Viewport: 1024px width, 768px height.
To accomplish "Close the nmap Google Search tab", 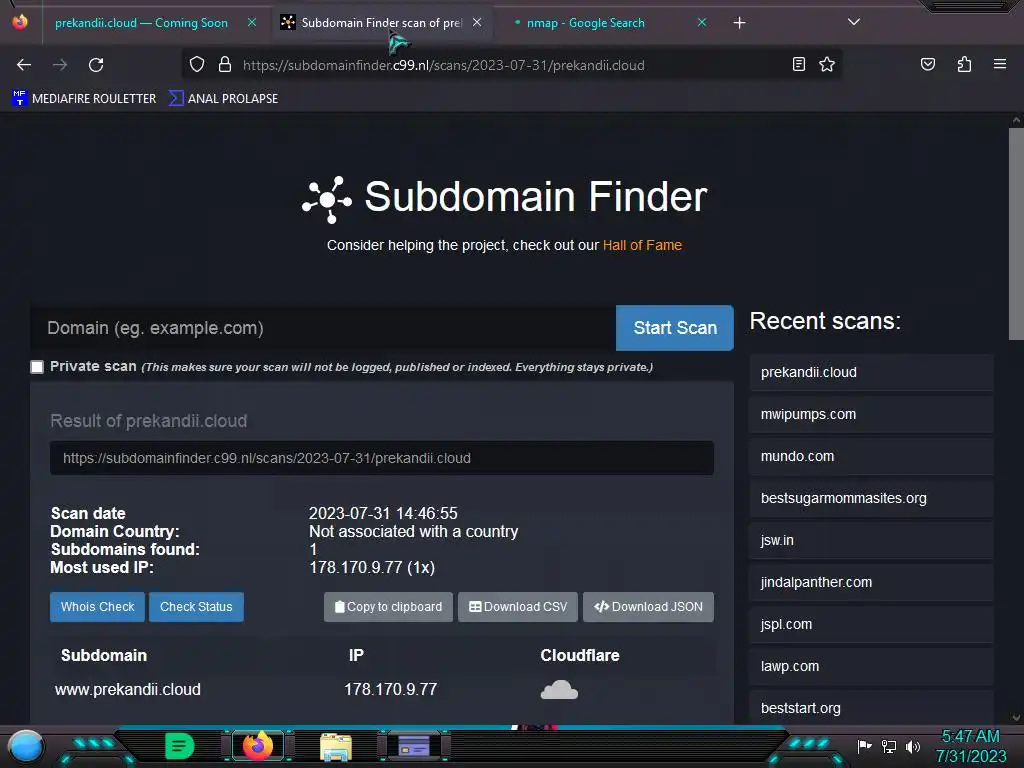I will pyautogui.click(x=702, y=22).
